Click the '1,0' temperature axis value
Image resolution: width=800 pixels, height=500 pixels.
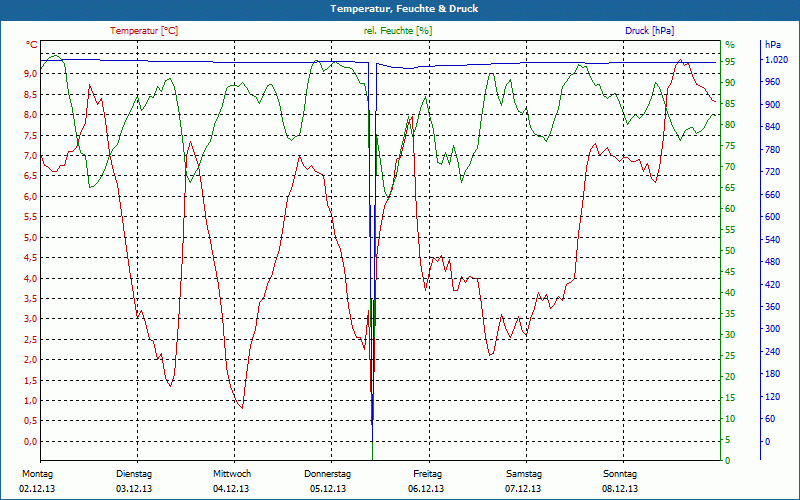point(31,401)
